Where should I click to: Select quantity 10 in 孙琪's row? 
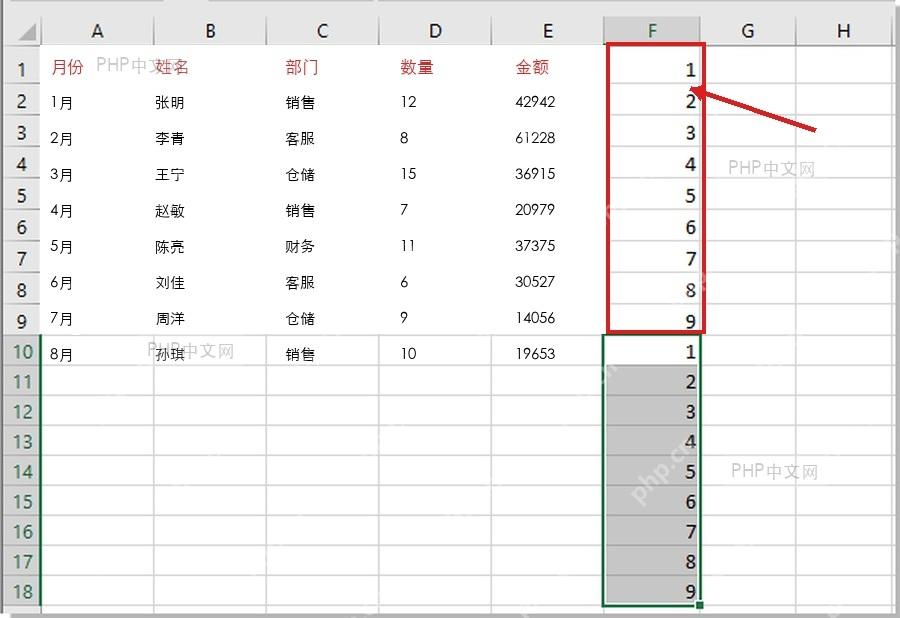(x=409, y=353)
